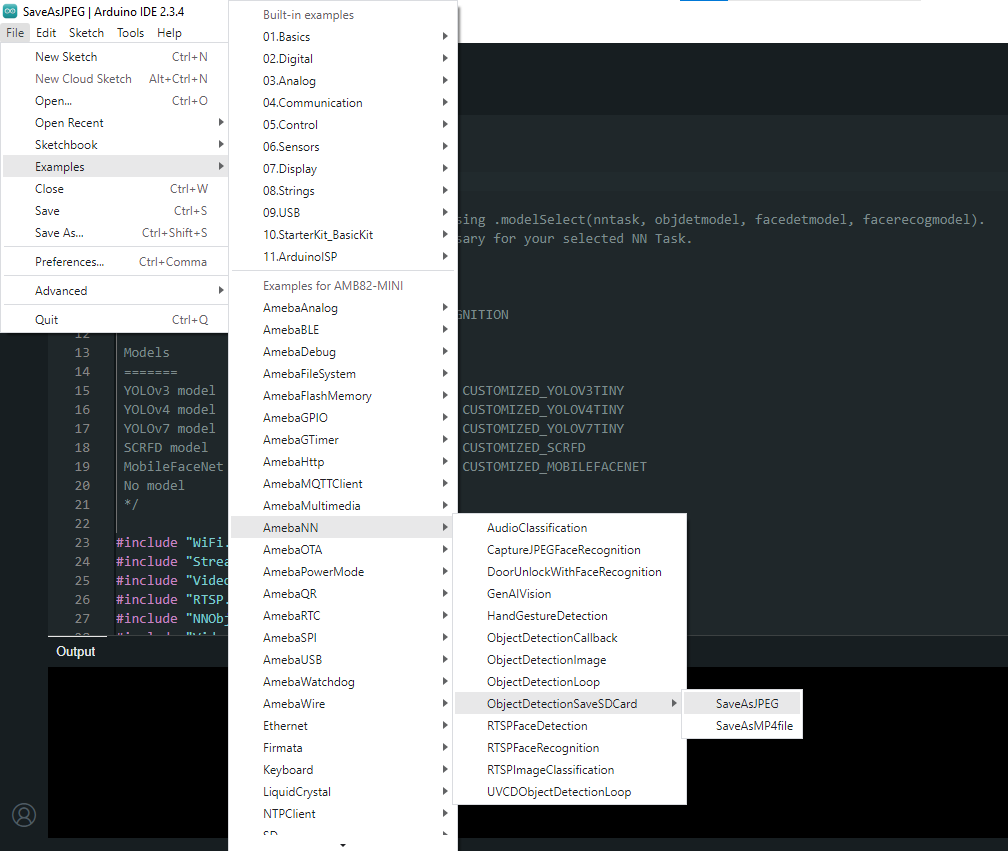1008x851 pixels.
Task: Expand the 04.Communication examples
Action: 343,102
